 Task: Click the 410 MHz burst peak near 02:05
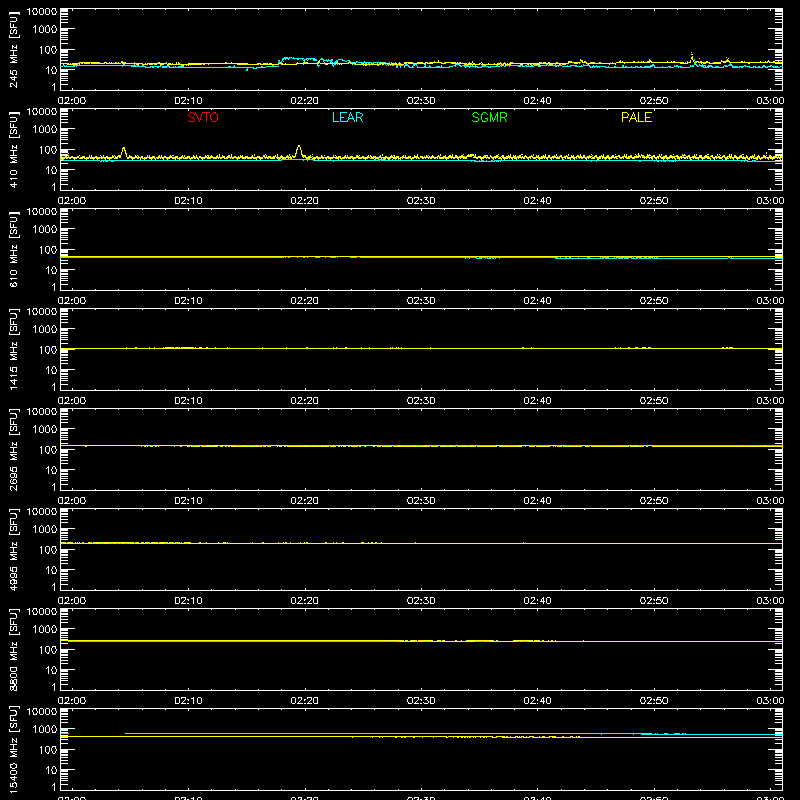[123, 149]
